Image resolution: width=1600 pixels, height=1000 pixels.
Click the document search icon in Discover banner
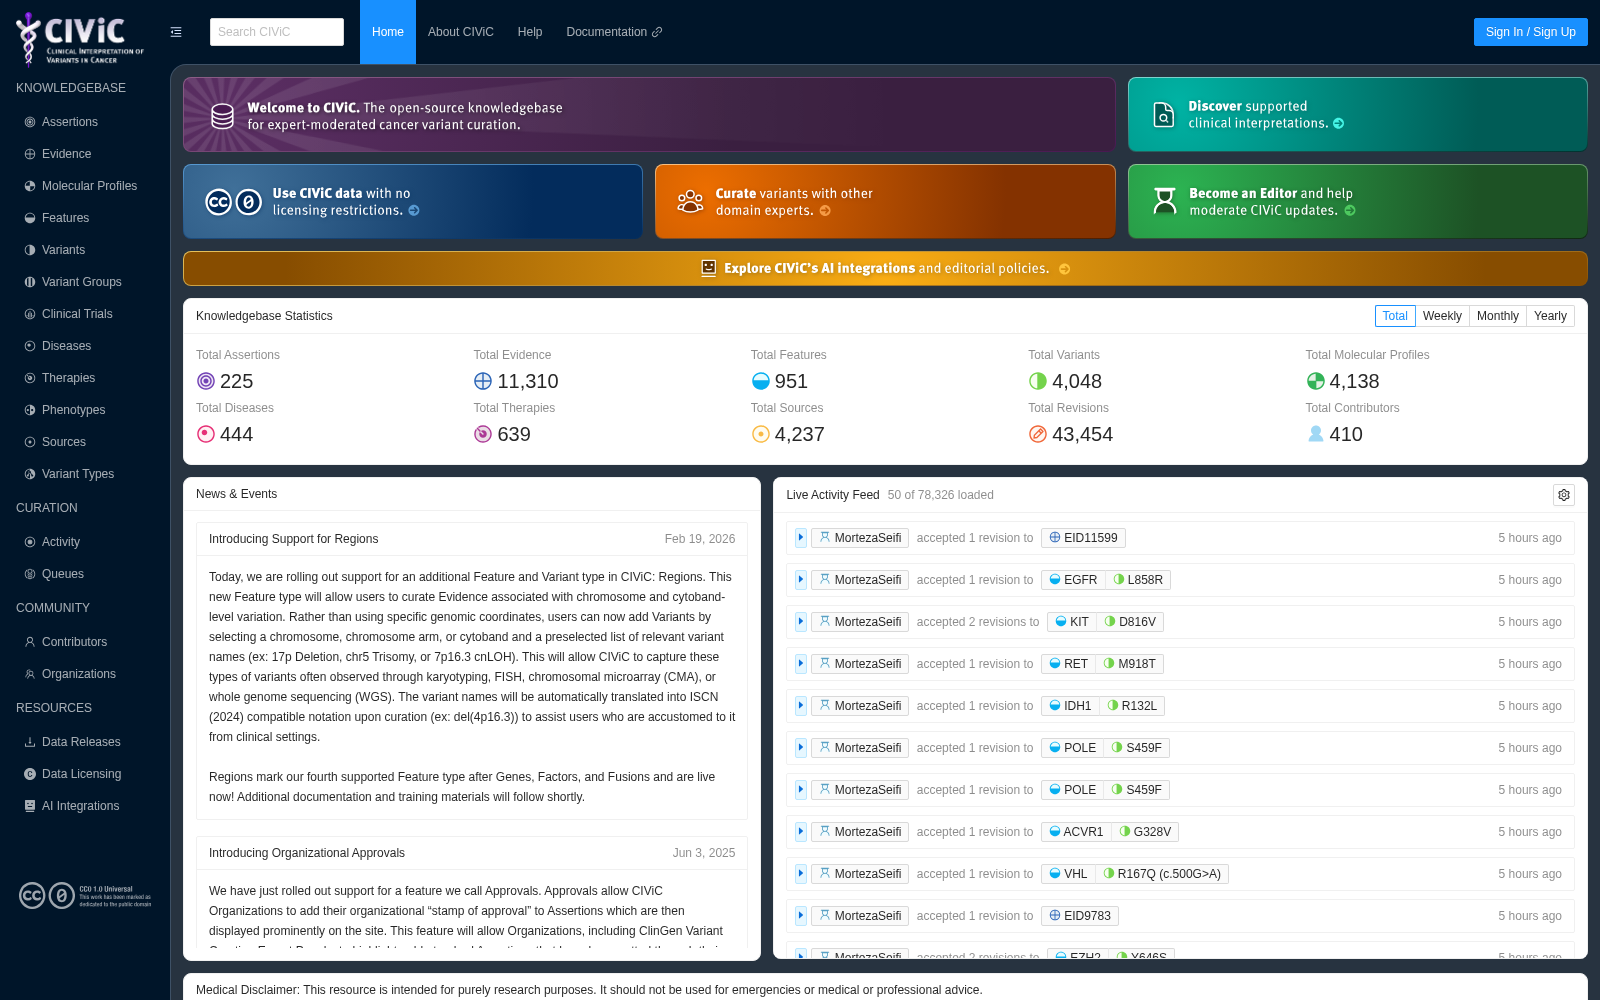coord(1164,115)
